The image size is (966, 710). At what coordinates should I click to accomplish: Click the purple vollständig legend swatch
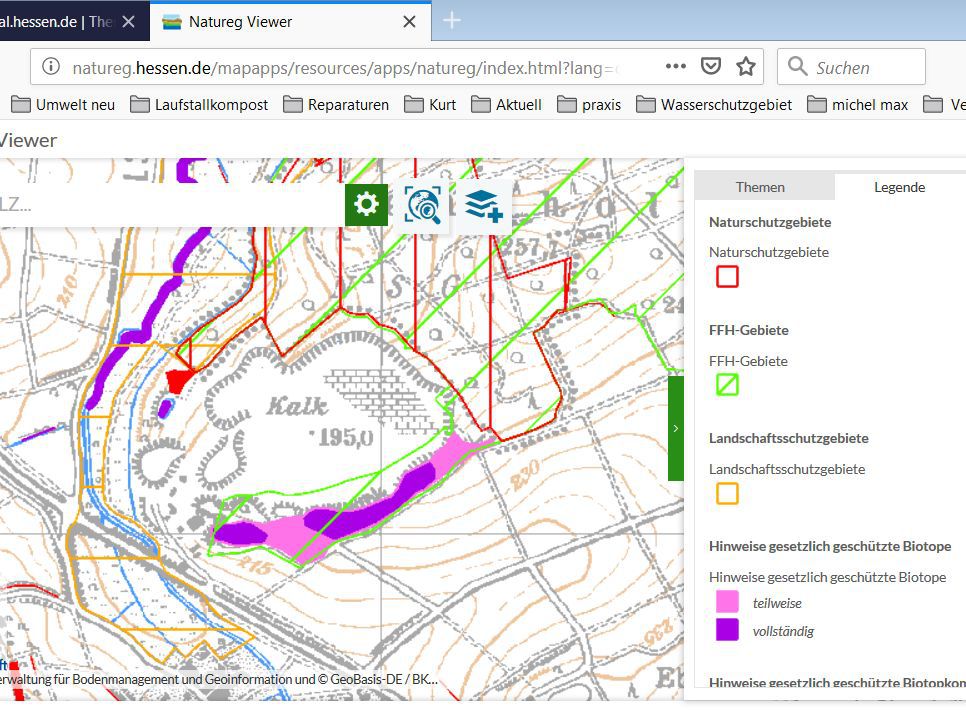727,630
